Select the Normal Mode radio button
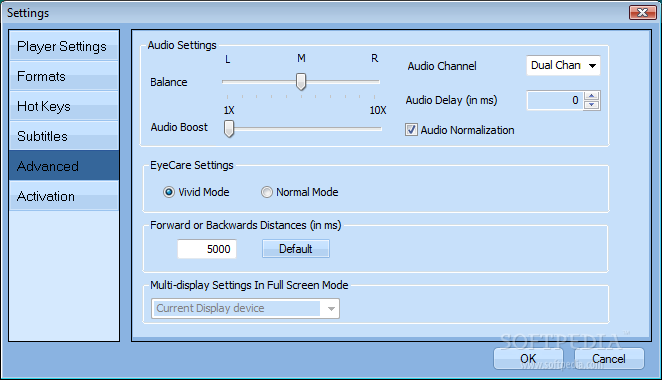 click(266, 192)
